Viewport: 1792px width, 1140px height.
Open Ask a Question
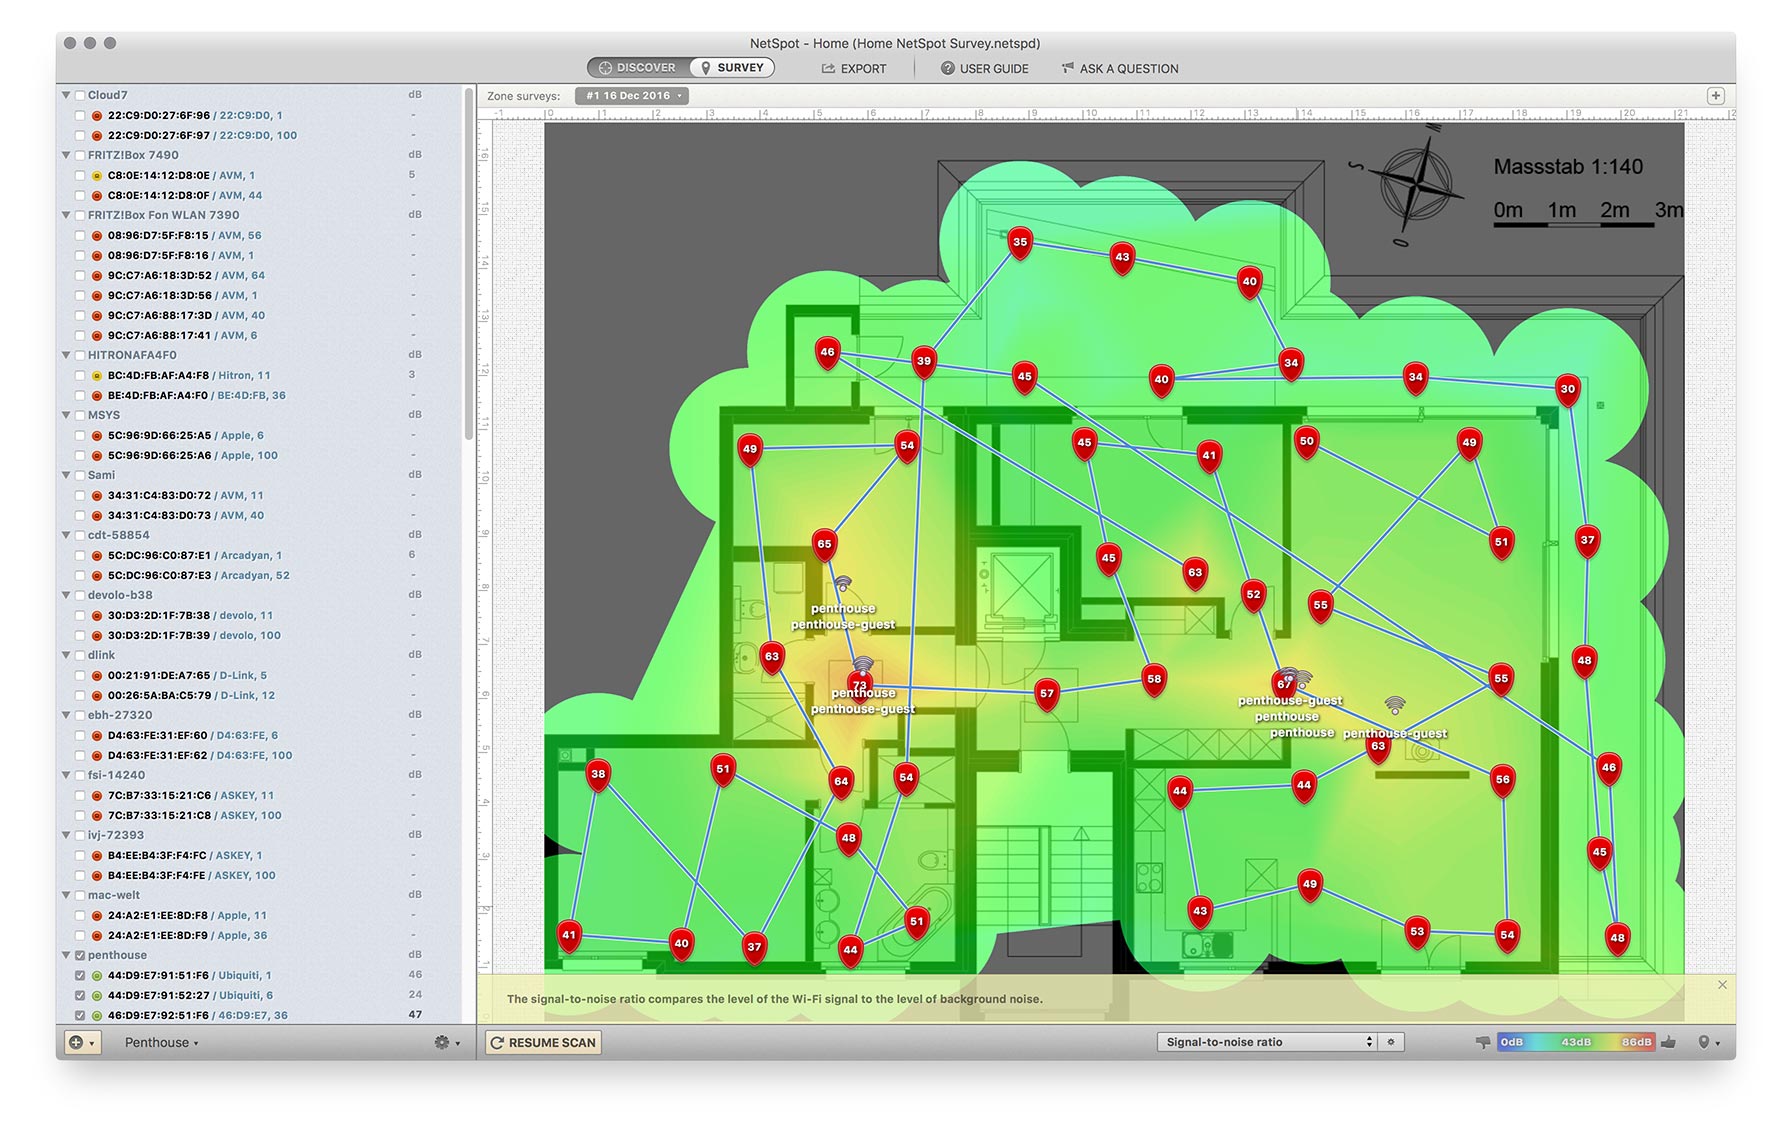[x=1120, y=69]
